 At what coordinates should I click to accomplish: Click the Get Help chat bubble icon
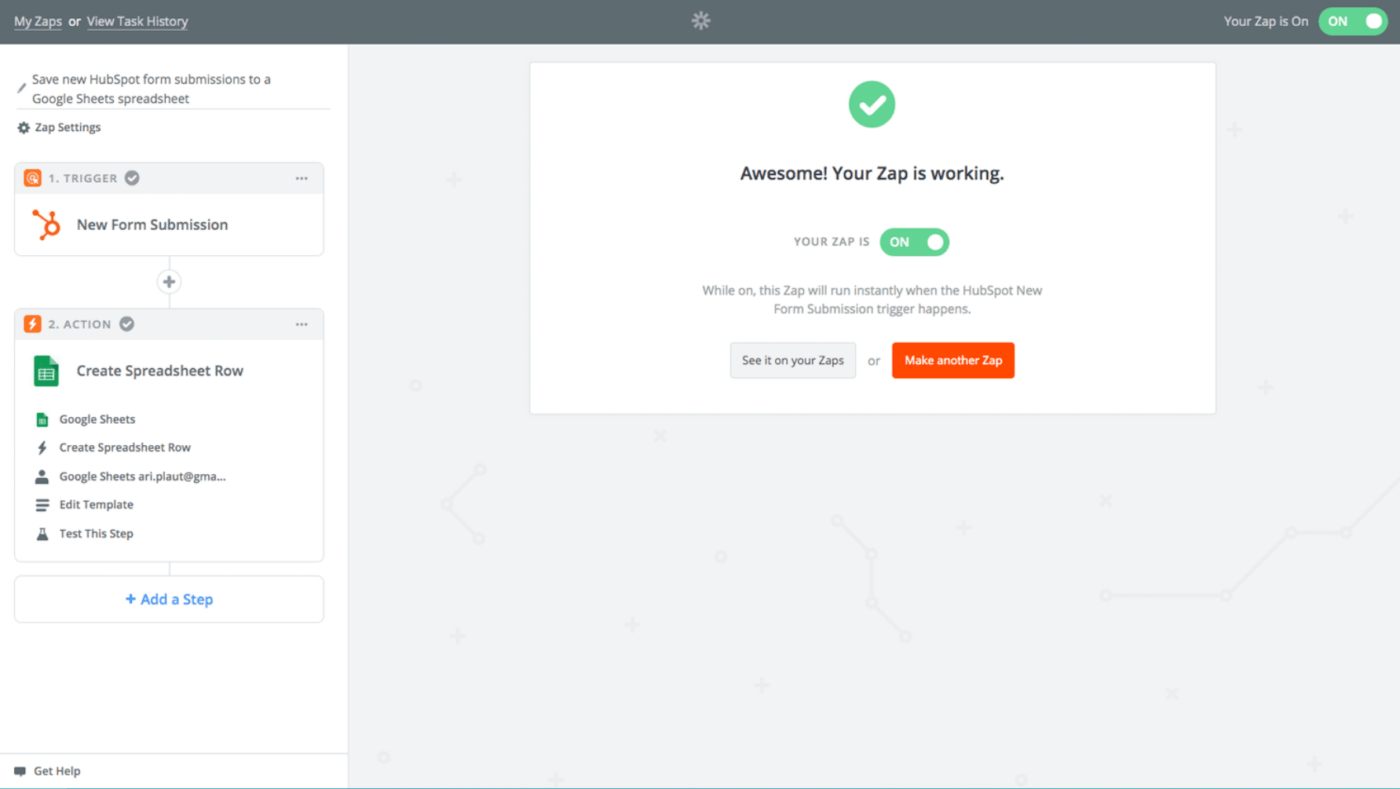click(20, 772)
